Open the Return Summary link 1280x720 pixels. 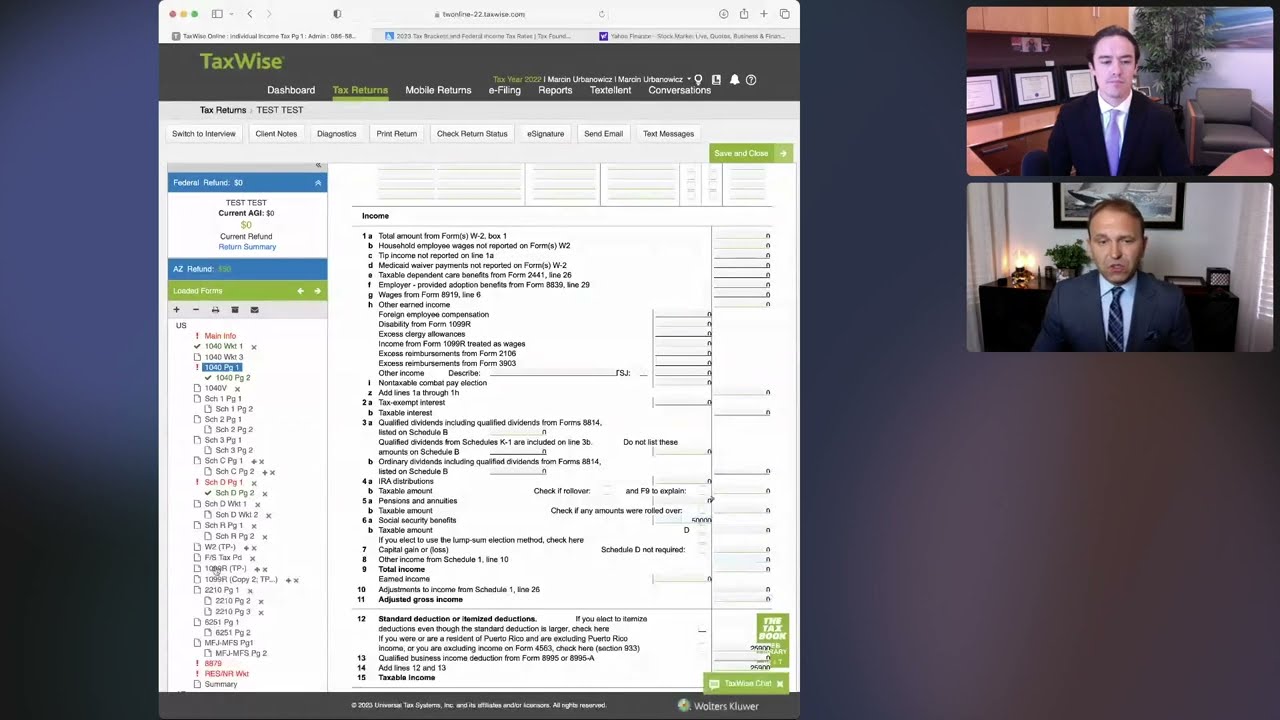click(x=247, y=247)
